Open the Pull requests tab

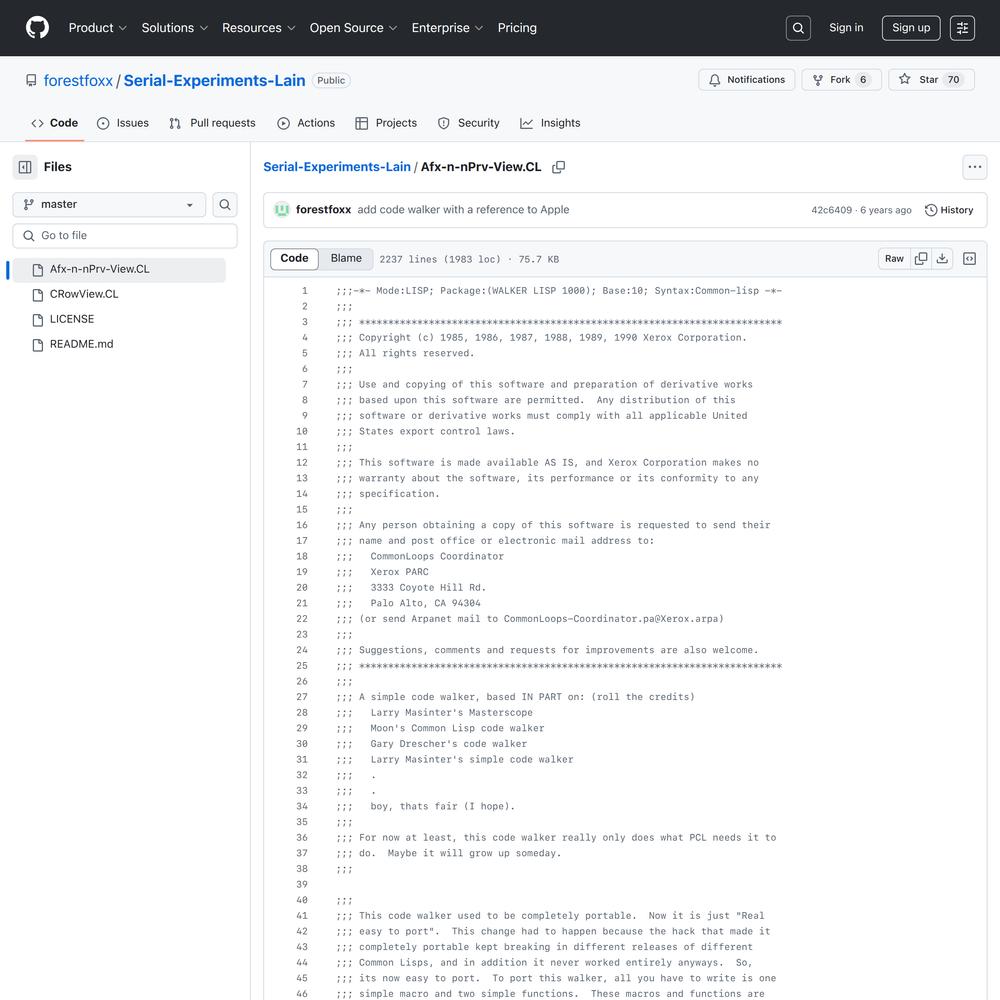[x=212, y=123]
